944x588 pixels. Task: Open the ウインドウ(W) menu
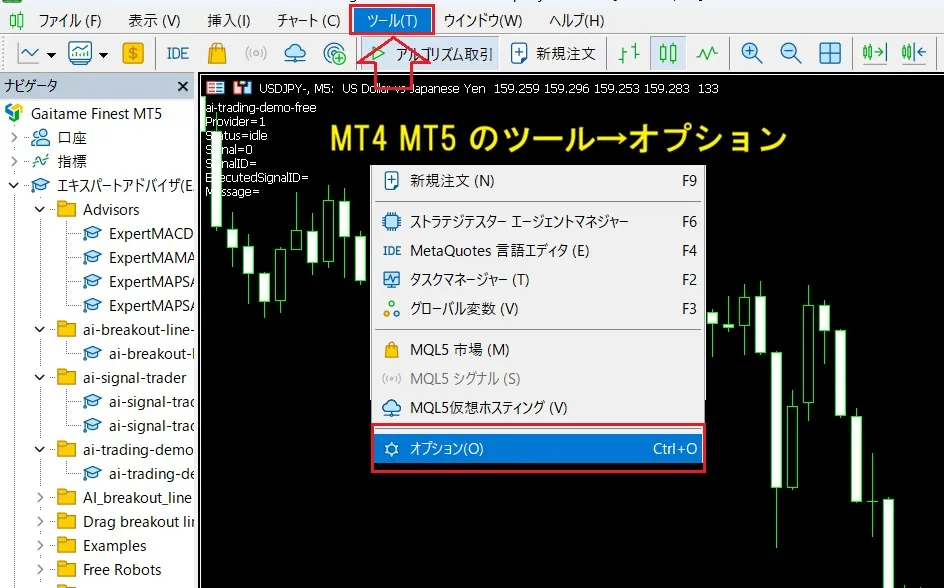pyautogui.click(x=483, y=20)
